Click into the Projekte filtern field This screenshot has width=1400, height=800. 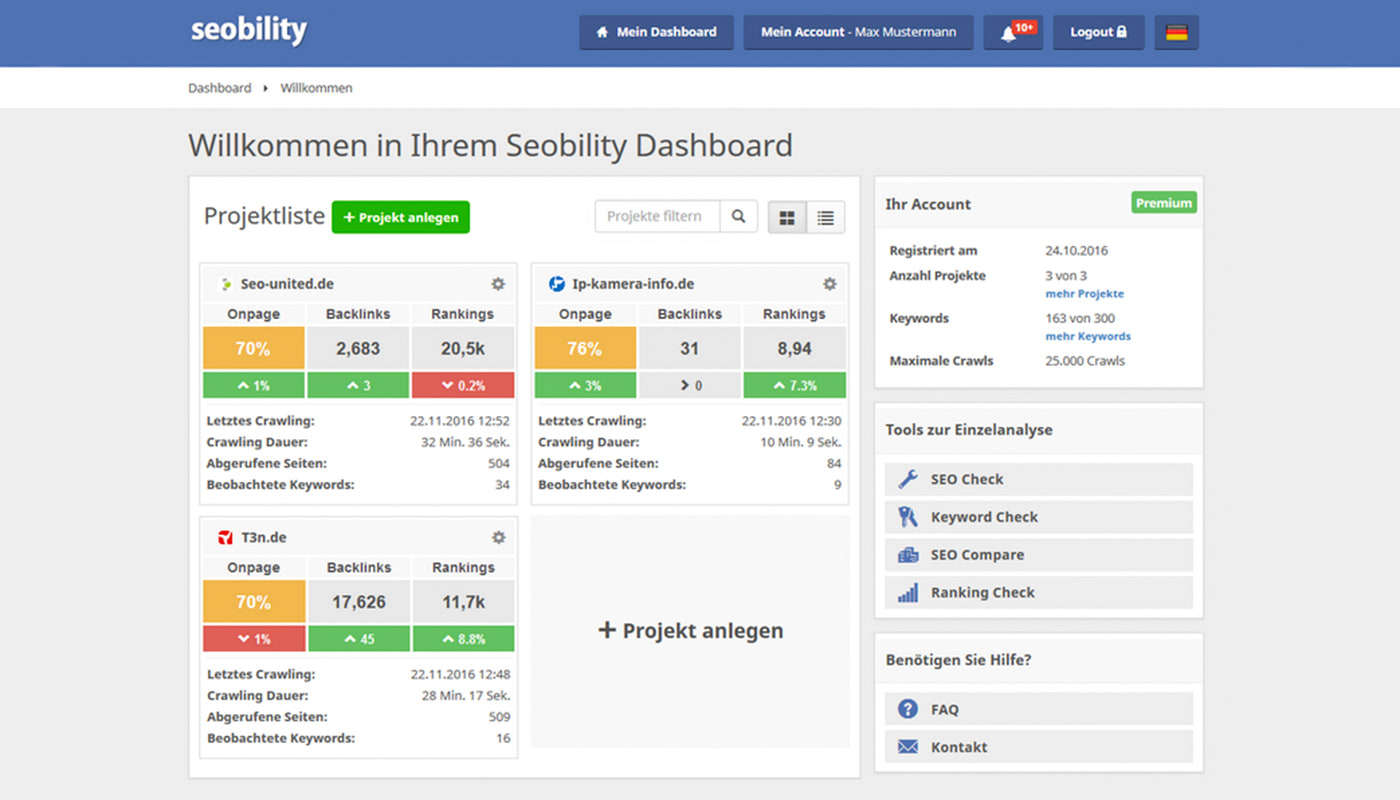(x=657, y=217)
